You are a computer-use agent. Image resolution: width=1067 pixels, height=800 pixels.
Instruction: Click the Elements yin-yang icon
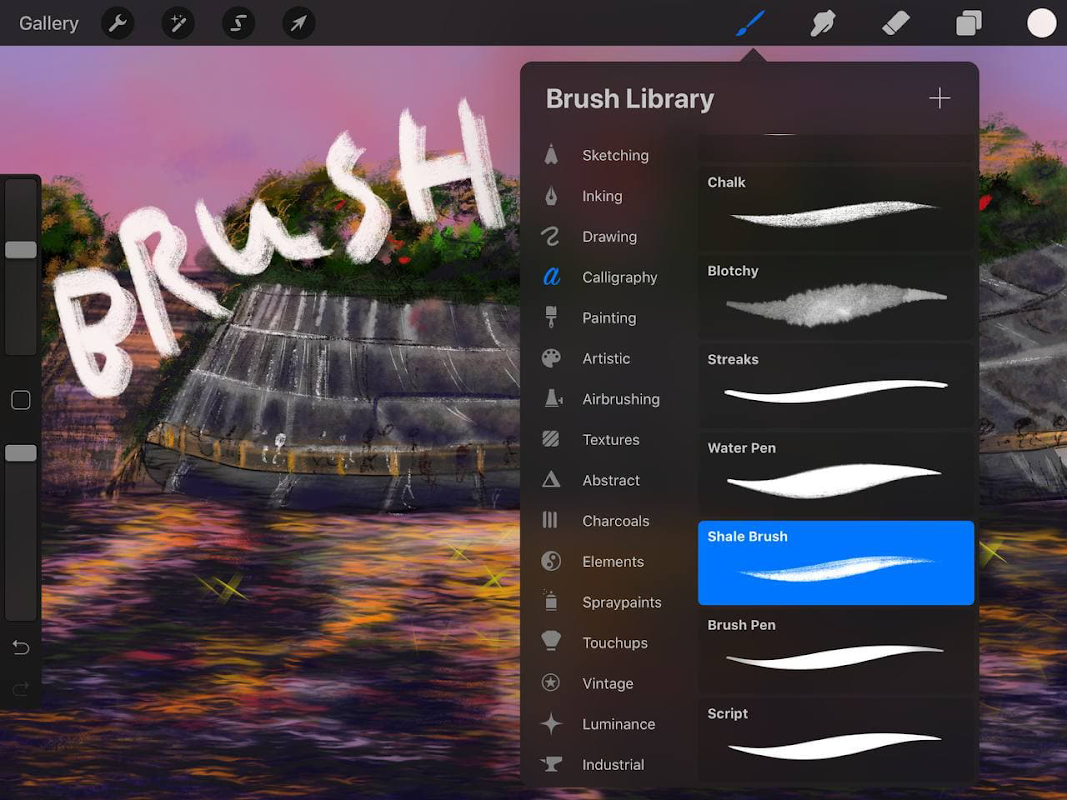(551, 561)
